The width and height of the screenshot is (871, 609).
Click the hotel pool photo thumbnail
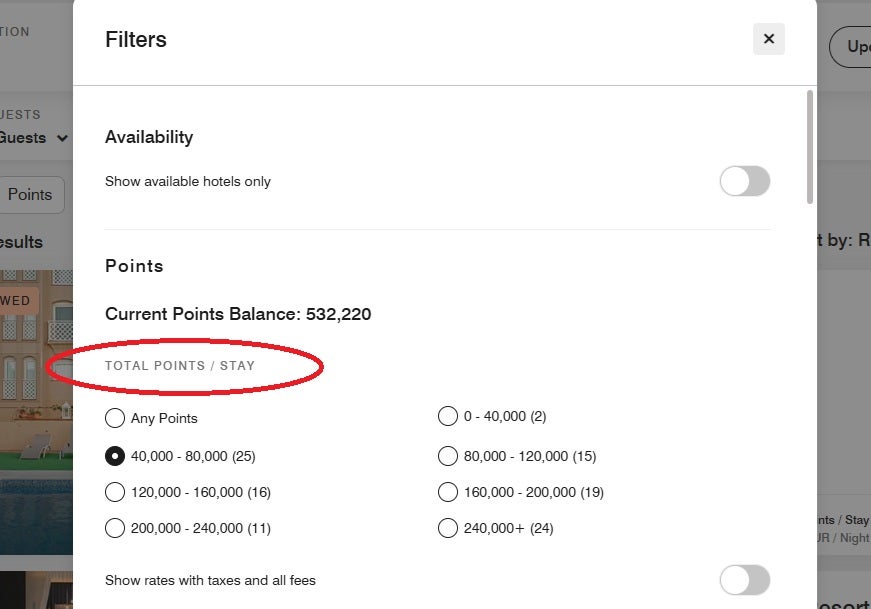[36, 412]
